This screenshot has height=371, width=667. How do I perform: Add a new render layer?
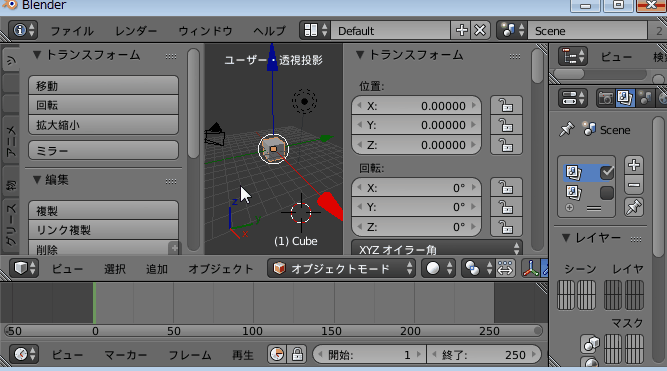tap(634, 165)
